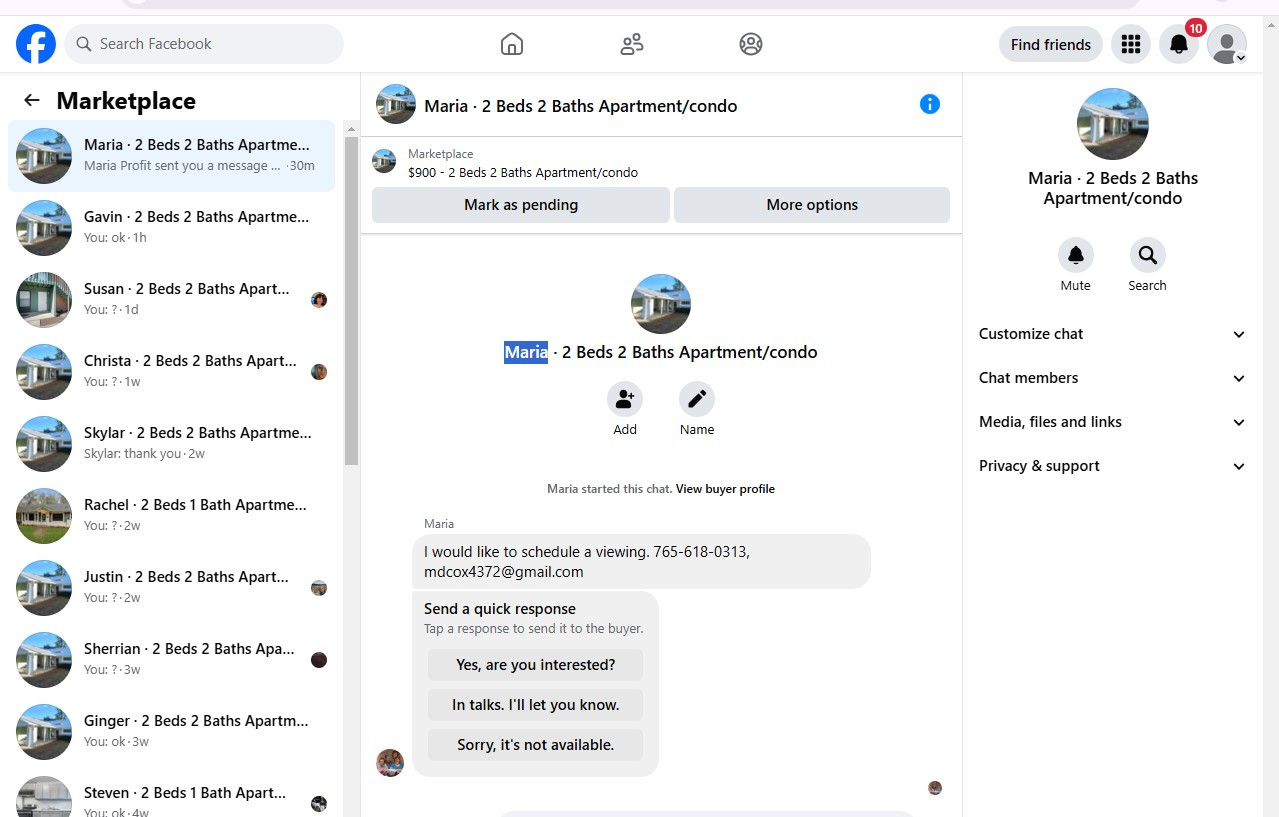The width and height of the screenshot is (1279, 817).
Task: Expand the Chat members section
Action: [1112, 378]
